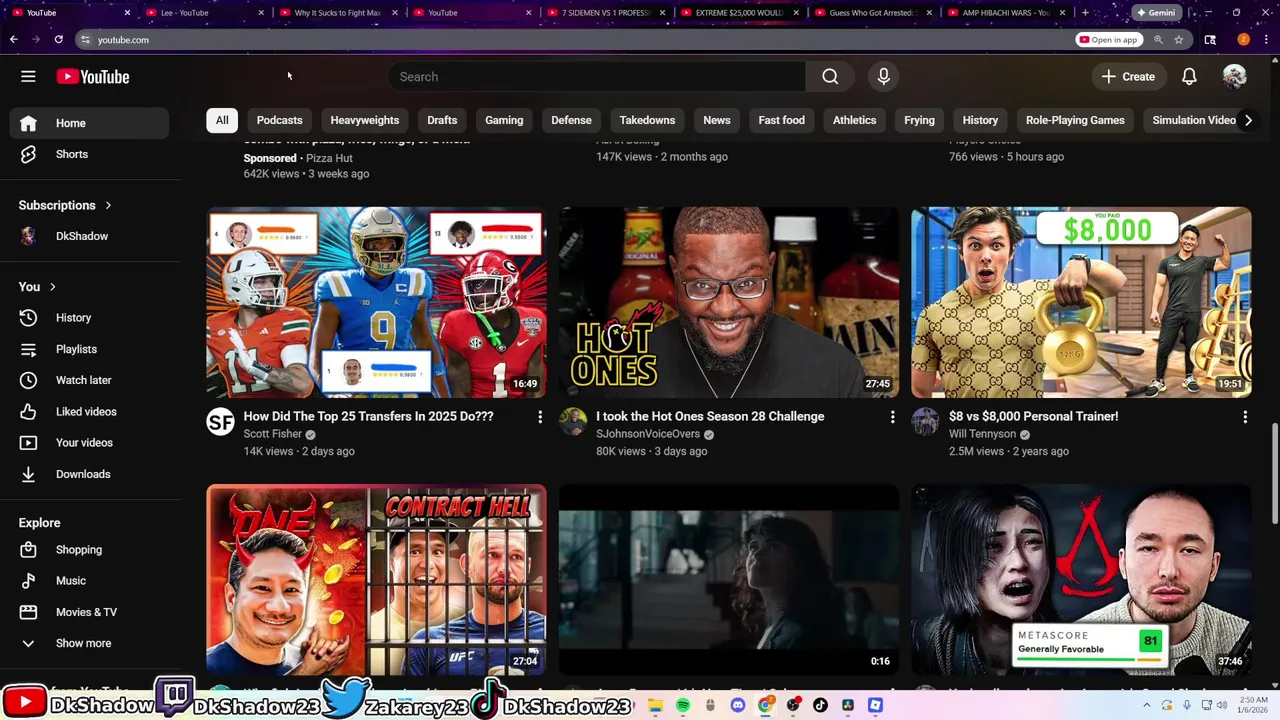Open Liked videos

(90, 412)
